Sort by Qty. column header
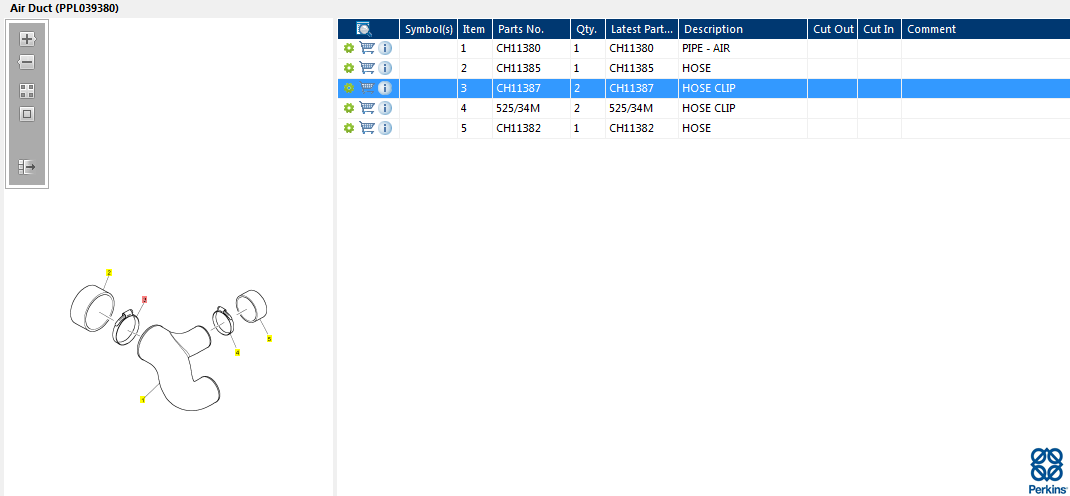 tap(588, 29)
